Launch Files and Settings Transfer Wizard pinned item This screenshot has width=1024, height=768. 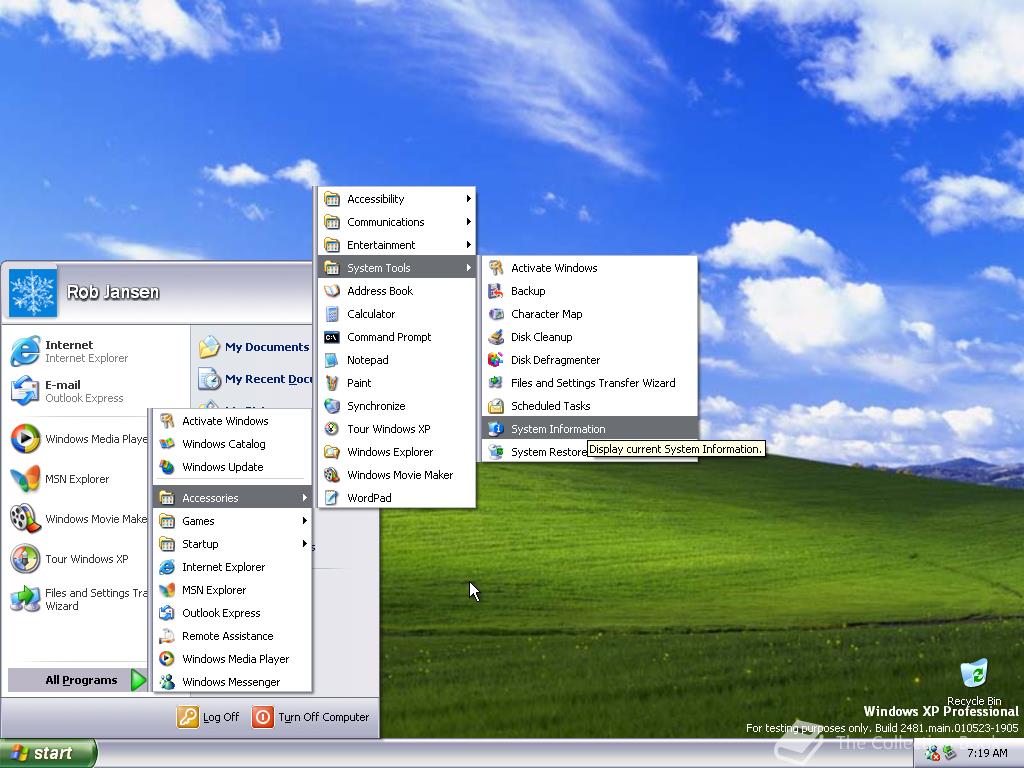point(77,599)
